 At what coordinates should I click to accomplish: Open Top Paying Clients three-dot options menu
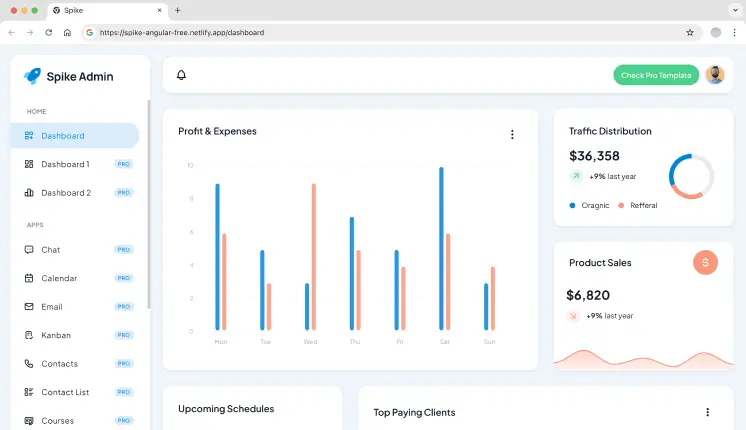[x=707, y=412]
